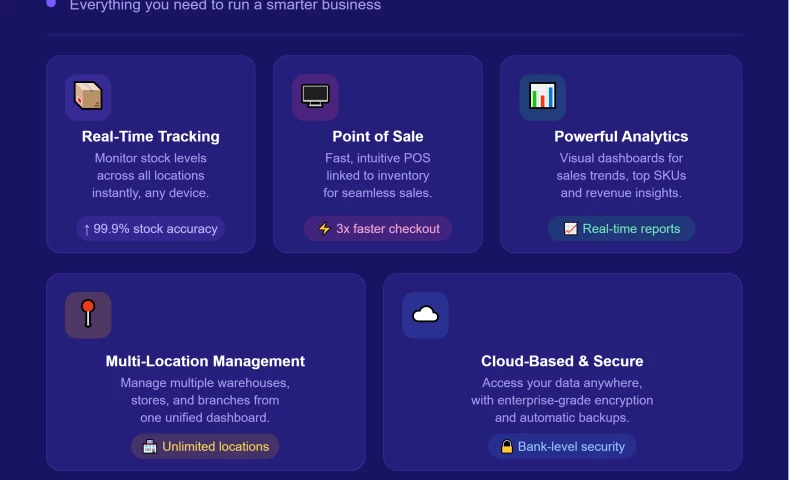Click 'Everything you need to run a smarter business' text
Viewport: 800px width, 480px height.
(x=225, y=5)
